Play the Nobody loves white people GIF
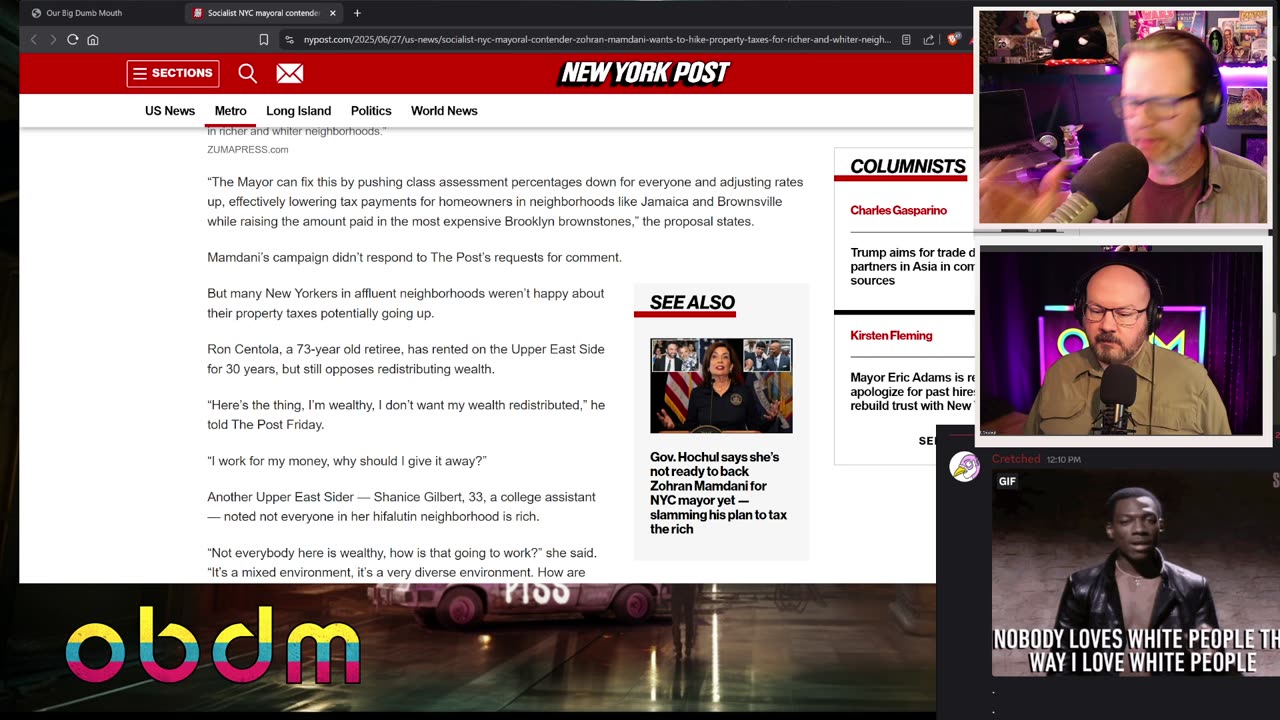The width and height of the screenshot is (1280, 720). [1135, 573]
